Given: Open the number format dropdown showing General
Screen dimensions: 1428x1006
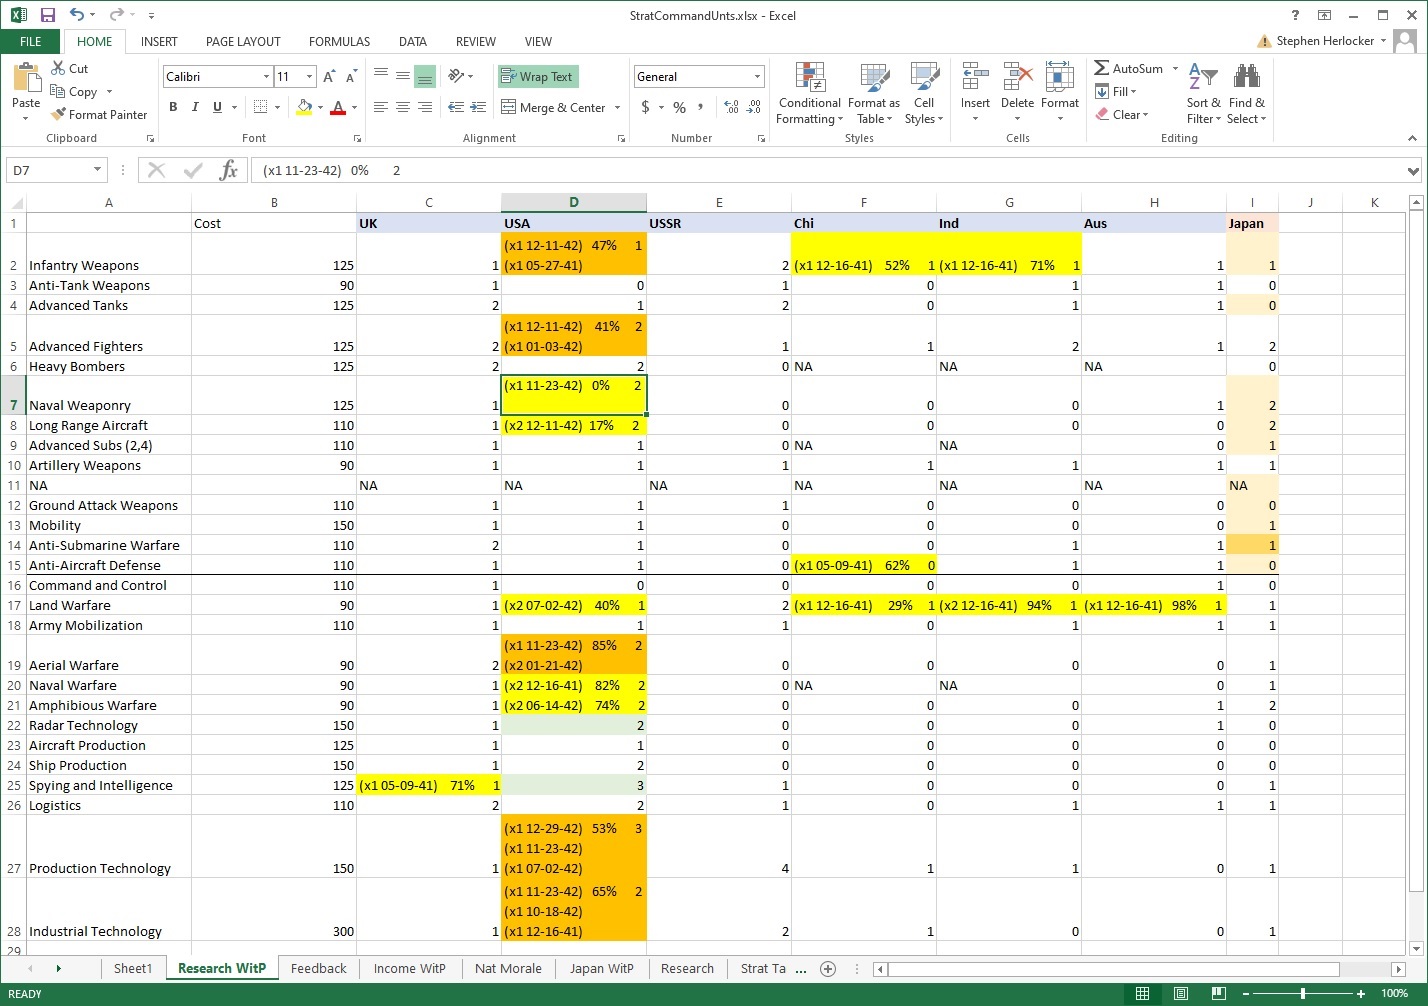Looking at the screenshot, I should point(757,77).
